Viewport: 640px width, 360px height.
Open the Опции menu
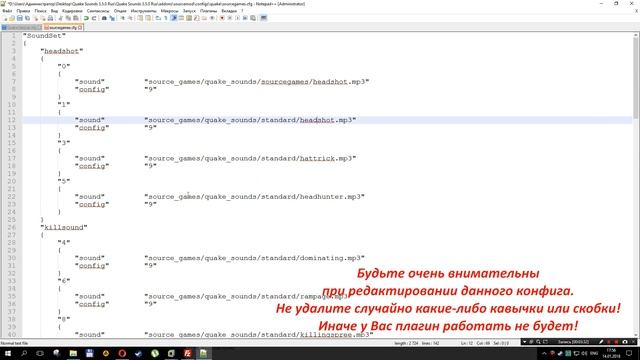click(120, 11)
